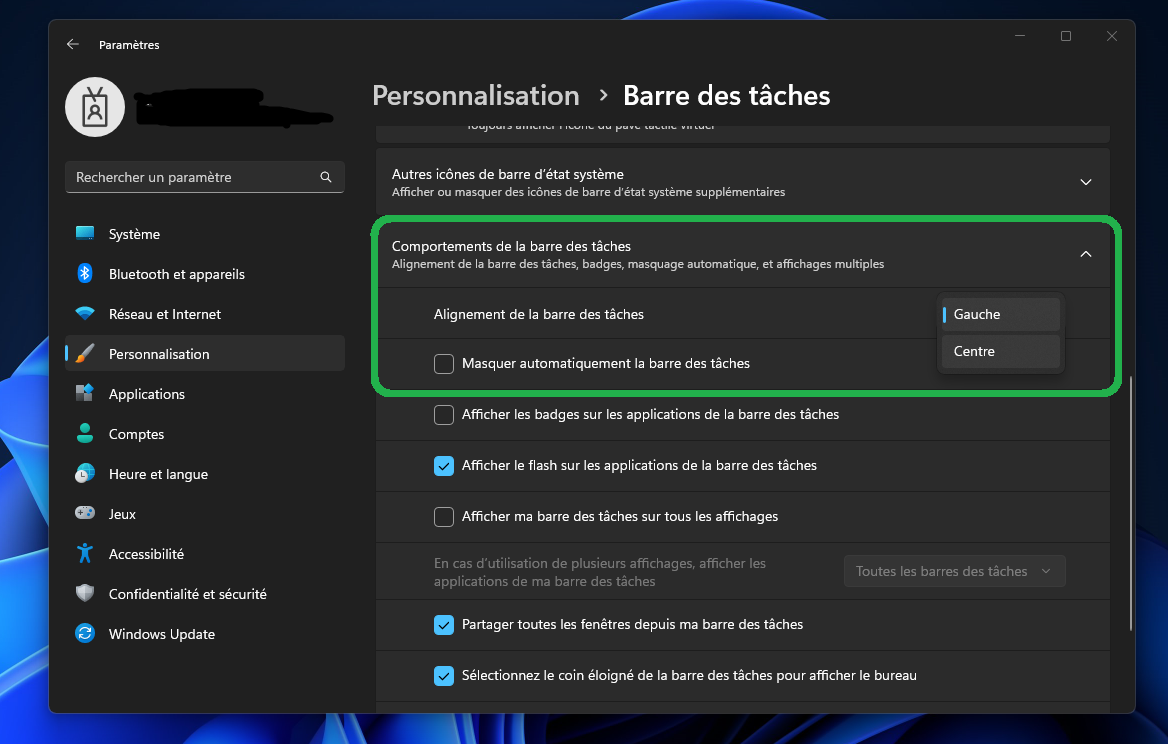Click the search magnifier icon
The height and width of the screenshot is (744, 1168).
tap(326, 176)
